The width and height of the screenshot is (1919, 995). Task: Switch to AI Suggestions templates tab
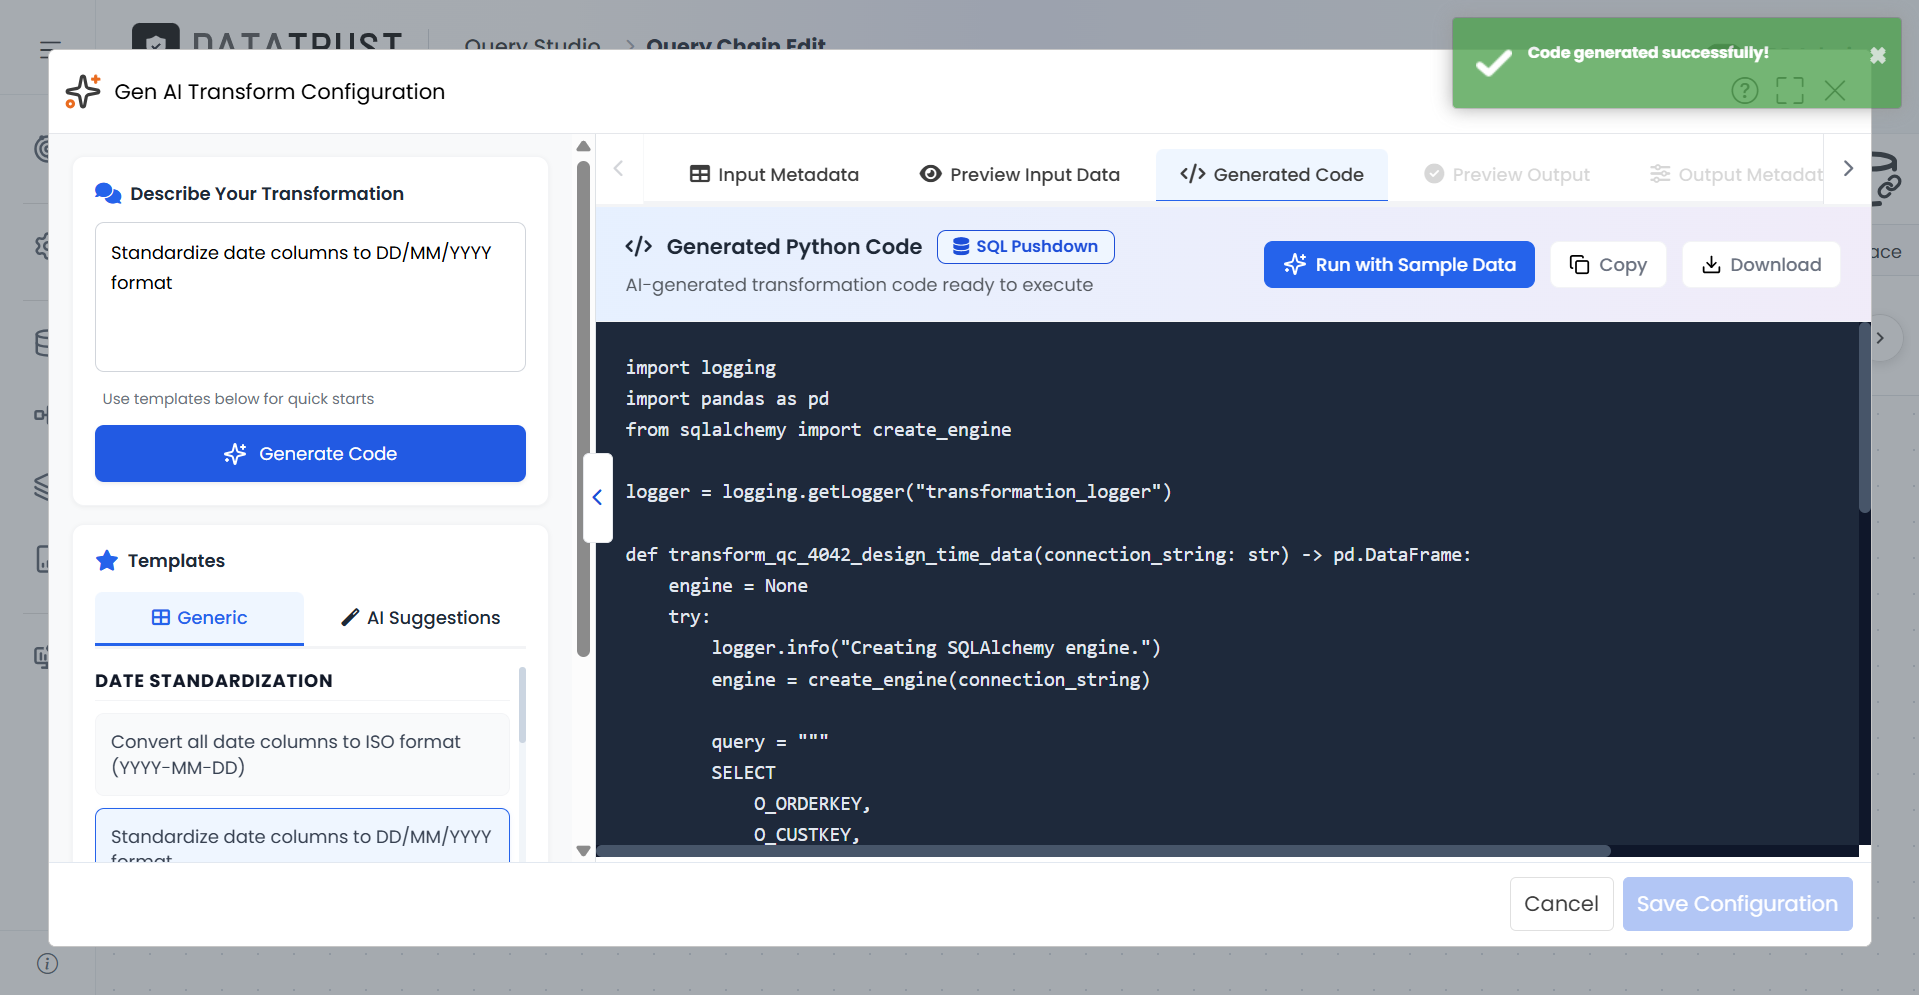point(420,617)
